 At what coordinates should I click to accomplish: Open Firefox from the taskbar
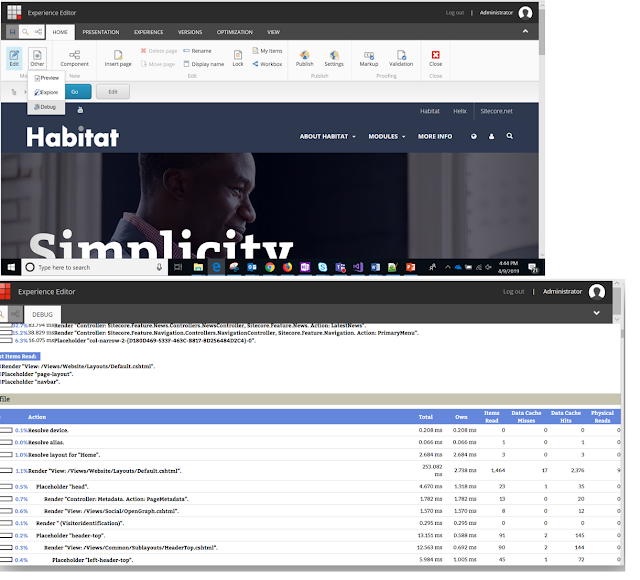click(287, 267)
